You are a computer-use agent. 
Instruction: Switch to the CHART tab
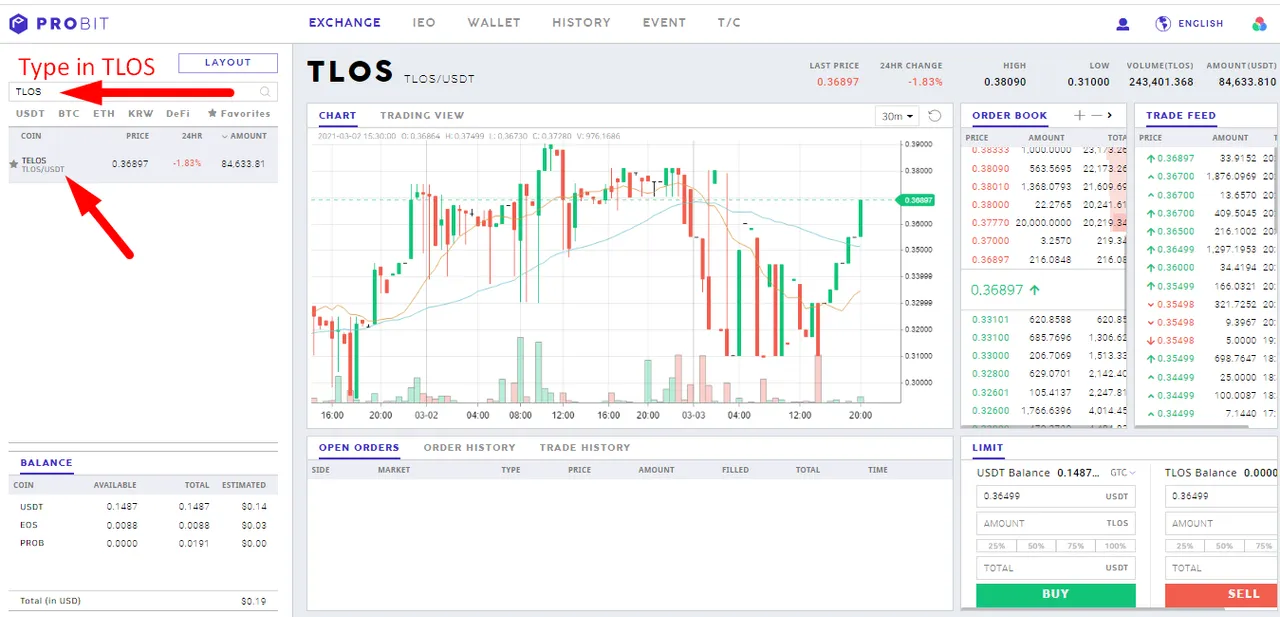[338, 116]
